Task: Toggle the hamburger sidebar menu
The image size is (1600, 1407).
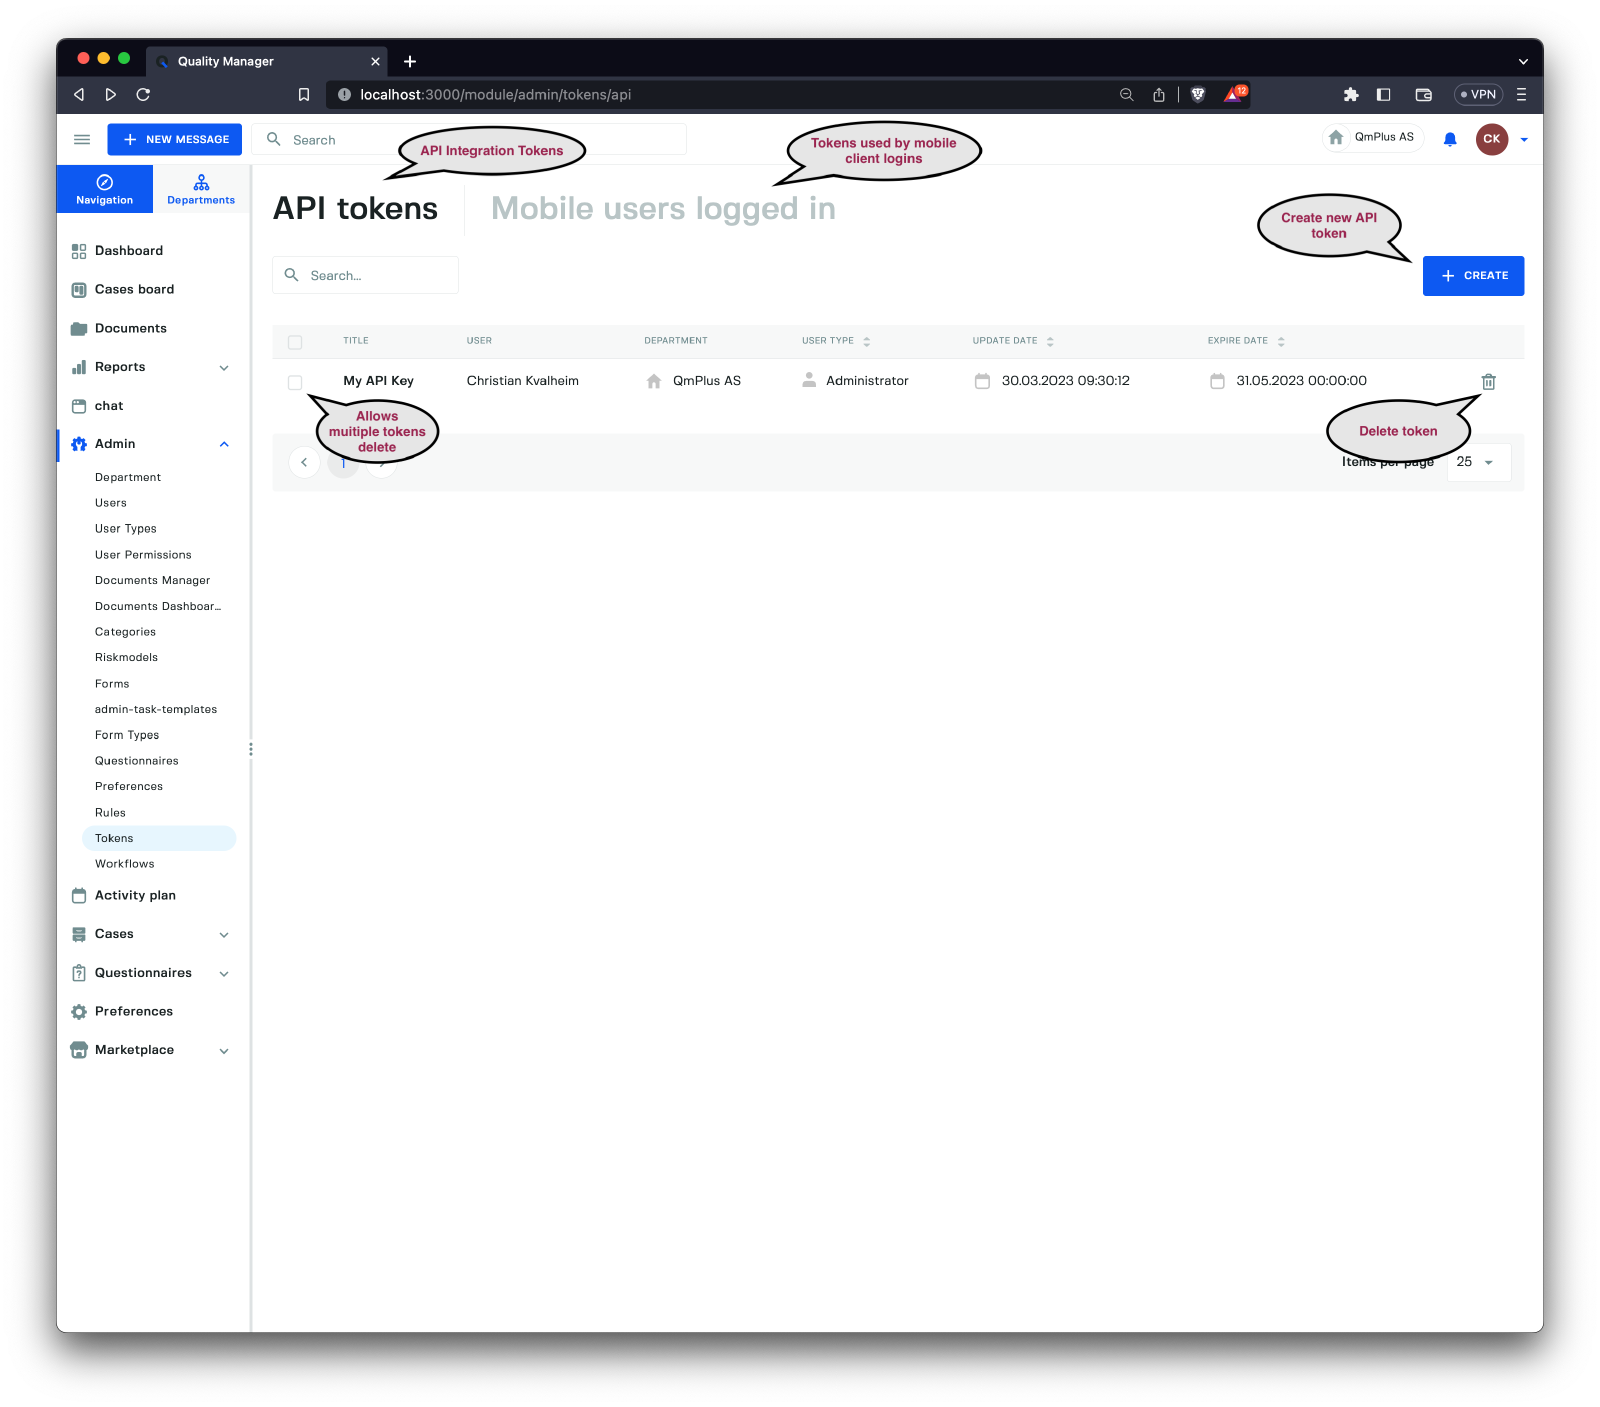Action: (82, 140)
